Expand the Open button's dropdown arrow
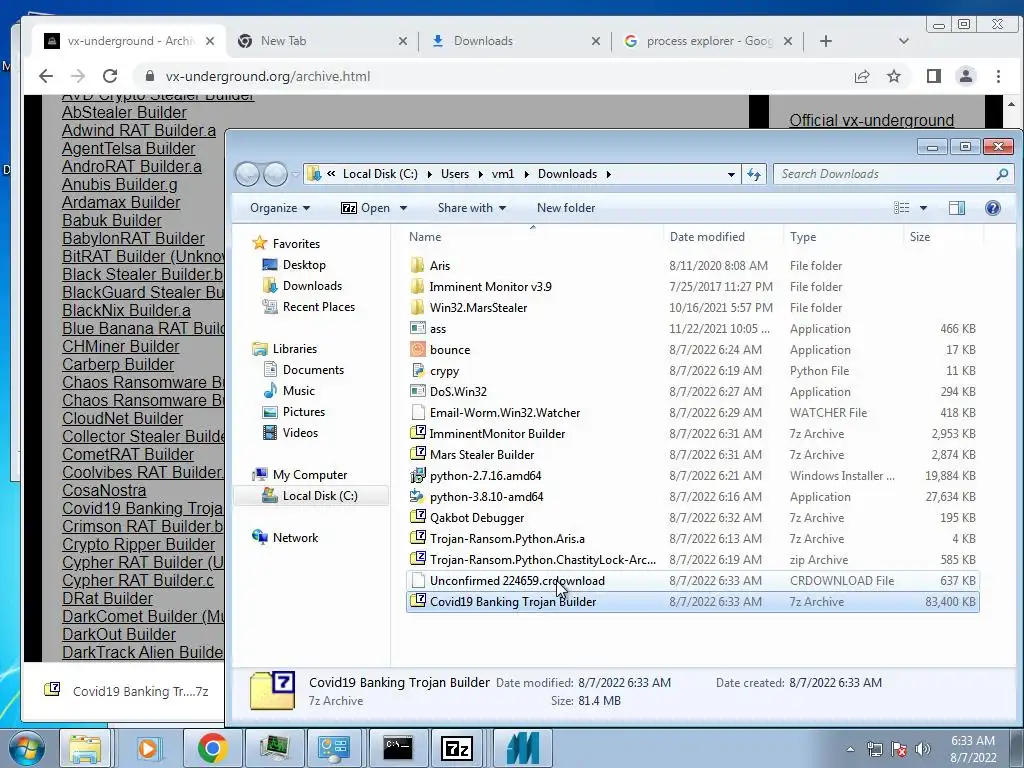 (404, 208)
